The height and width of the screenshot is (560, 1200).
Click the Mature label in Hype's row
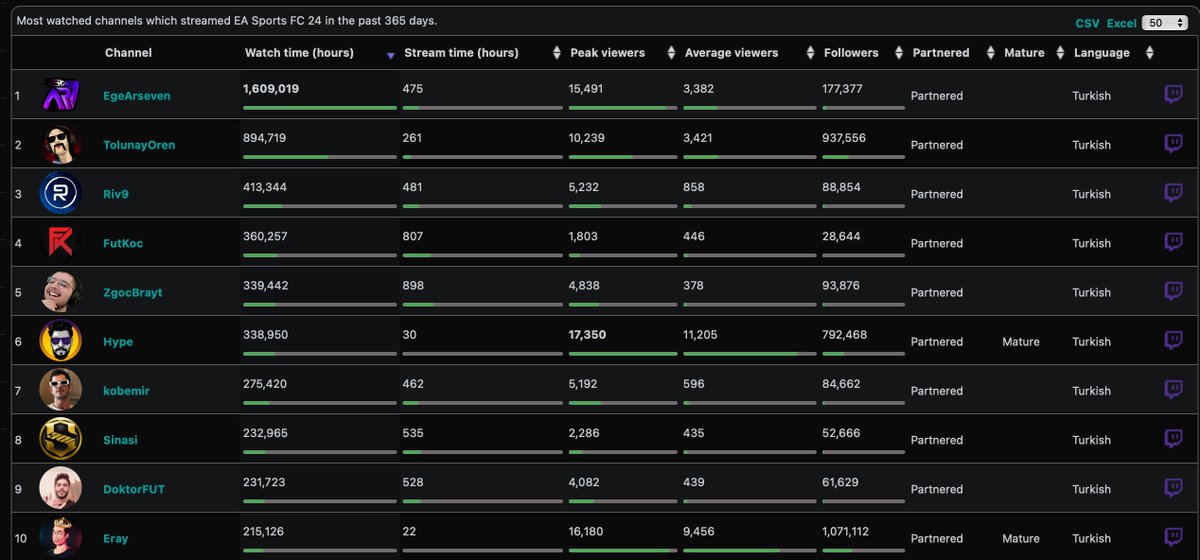[1021, 342]
